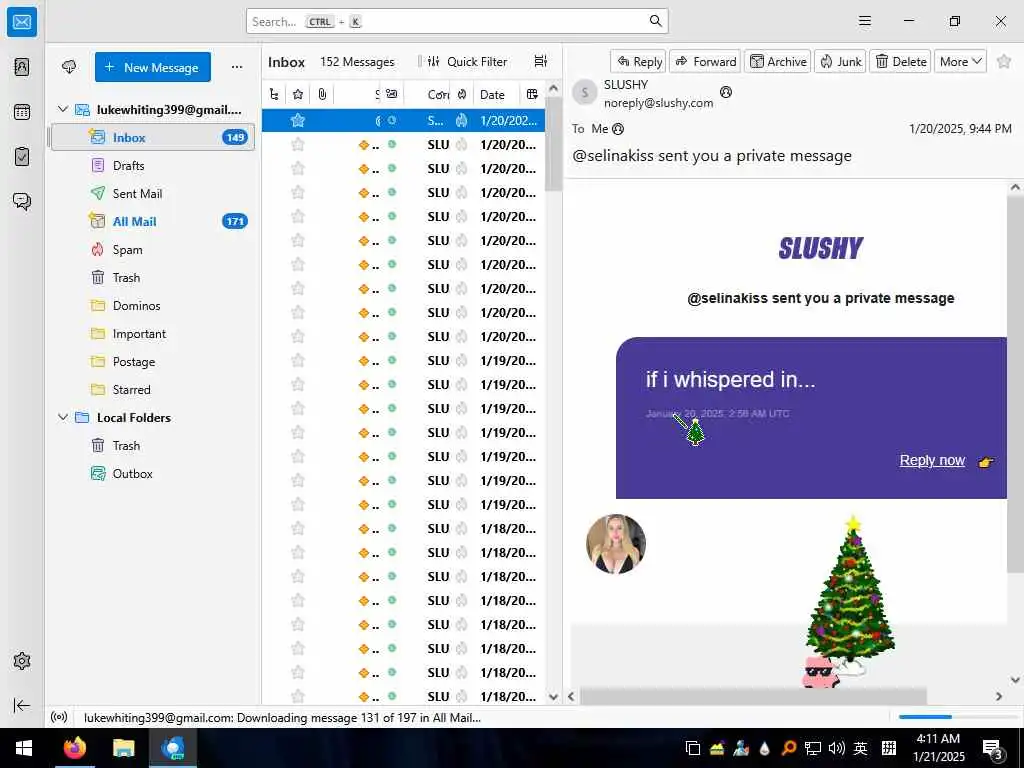1024x768 pixels.
Task: Open column picker in message list
Action: coord(532,95)
